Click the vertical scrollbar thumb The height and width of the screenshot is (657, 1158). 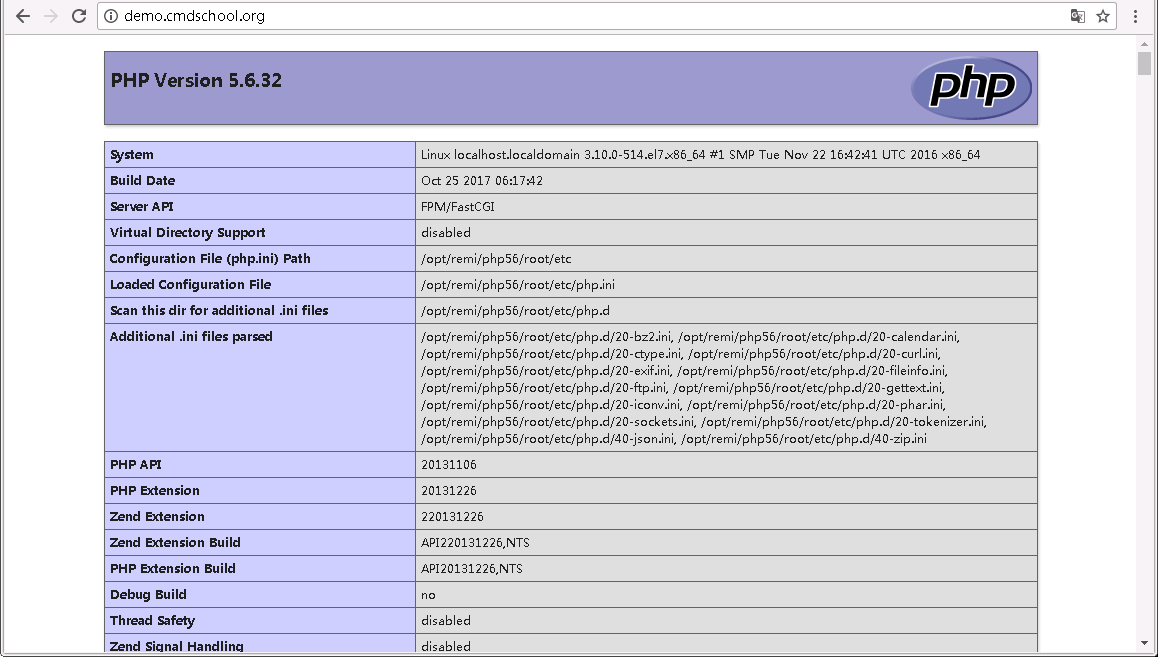click(1144, 64)
